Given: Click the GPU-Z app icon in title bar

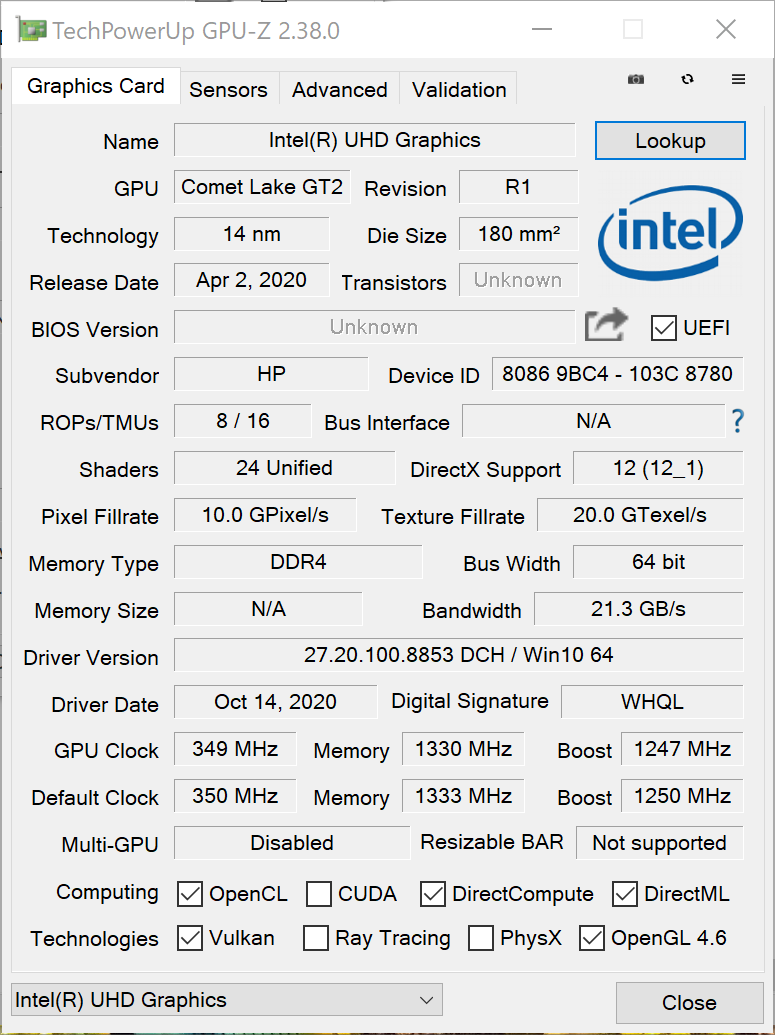Looking at the screenshot, I should coord(31,30).
